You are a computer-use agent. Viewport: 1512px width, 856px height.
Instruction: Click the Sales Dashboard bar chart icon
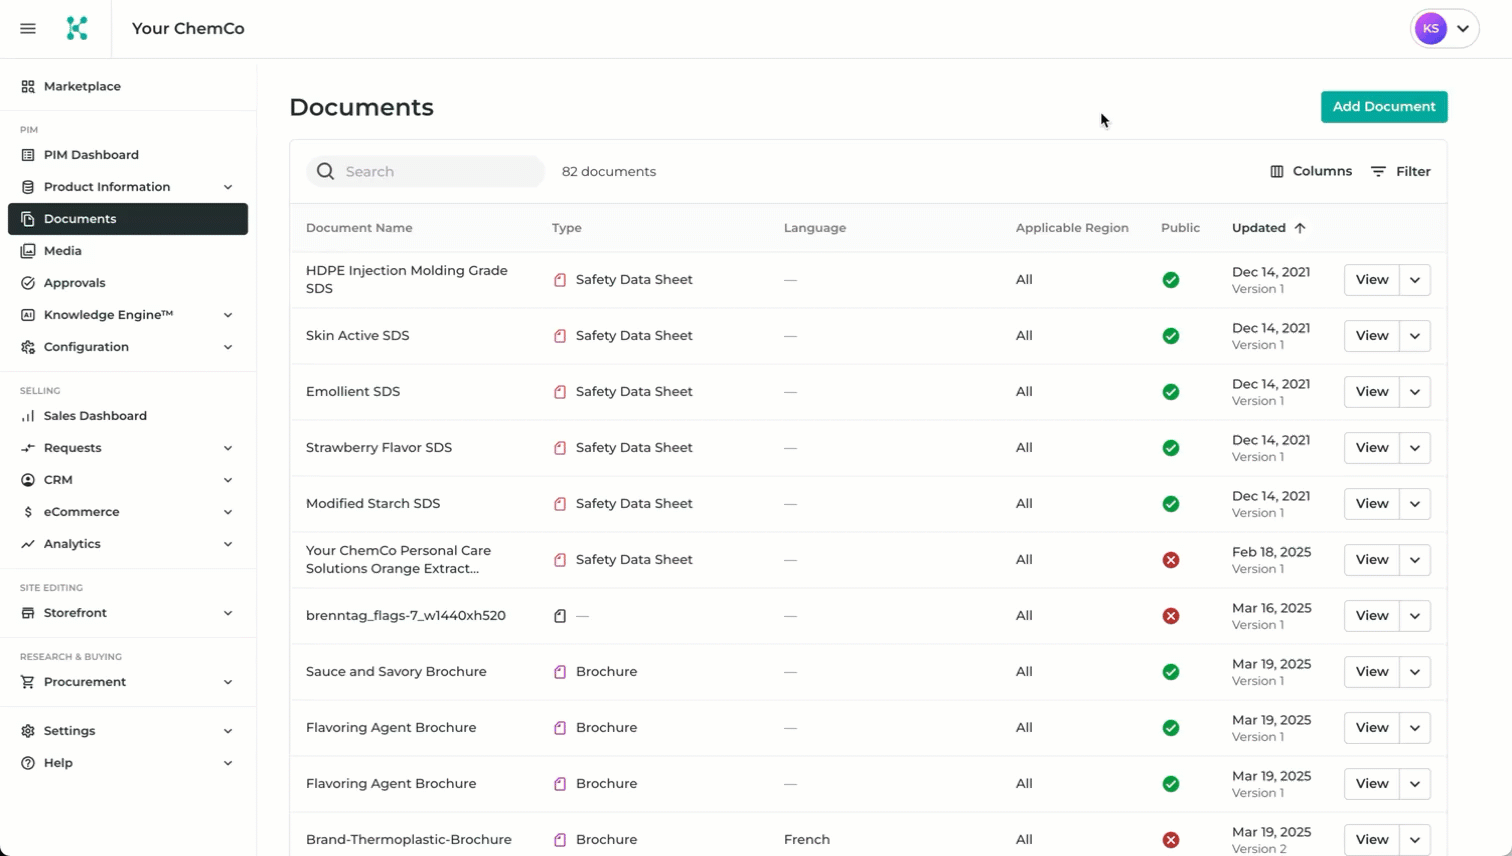[28, 416]
